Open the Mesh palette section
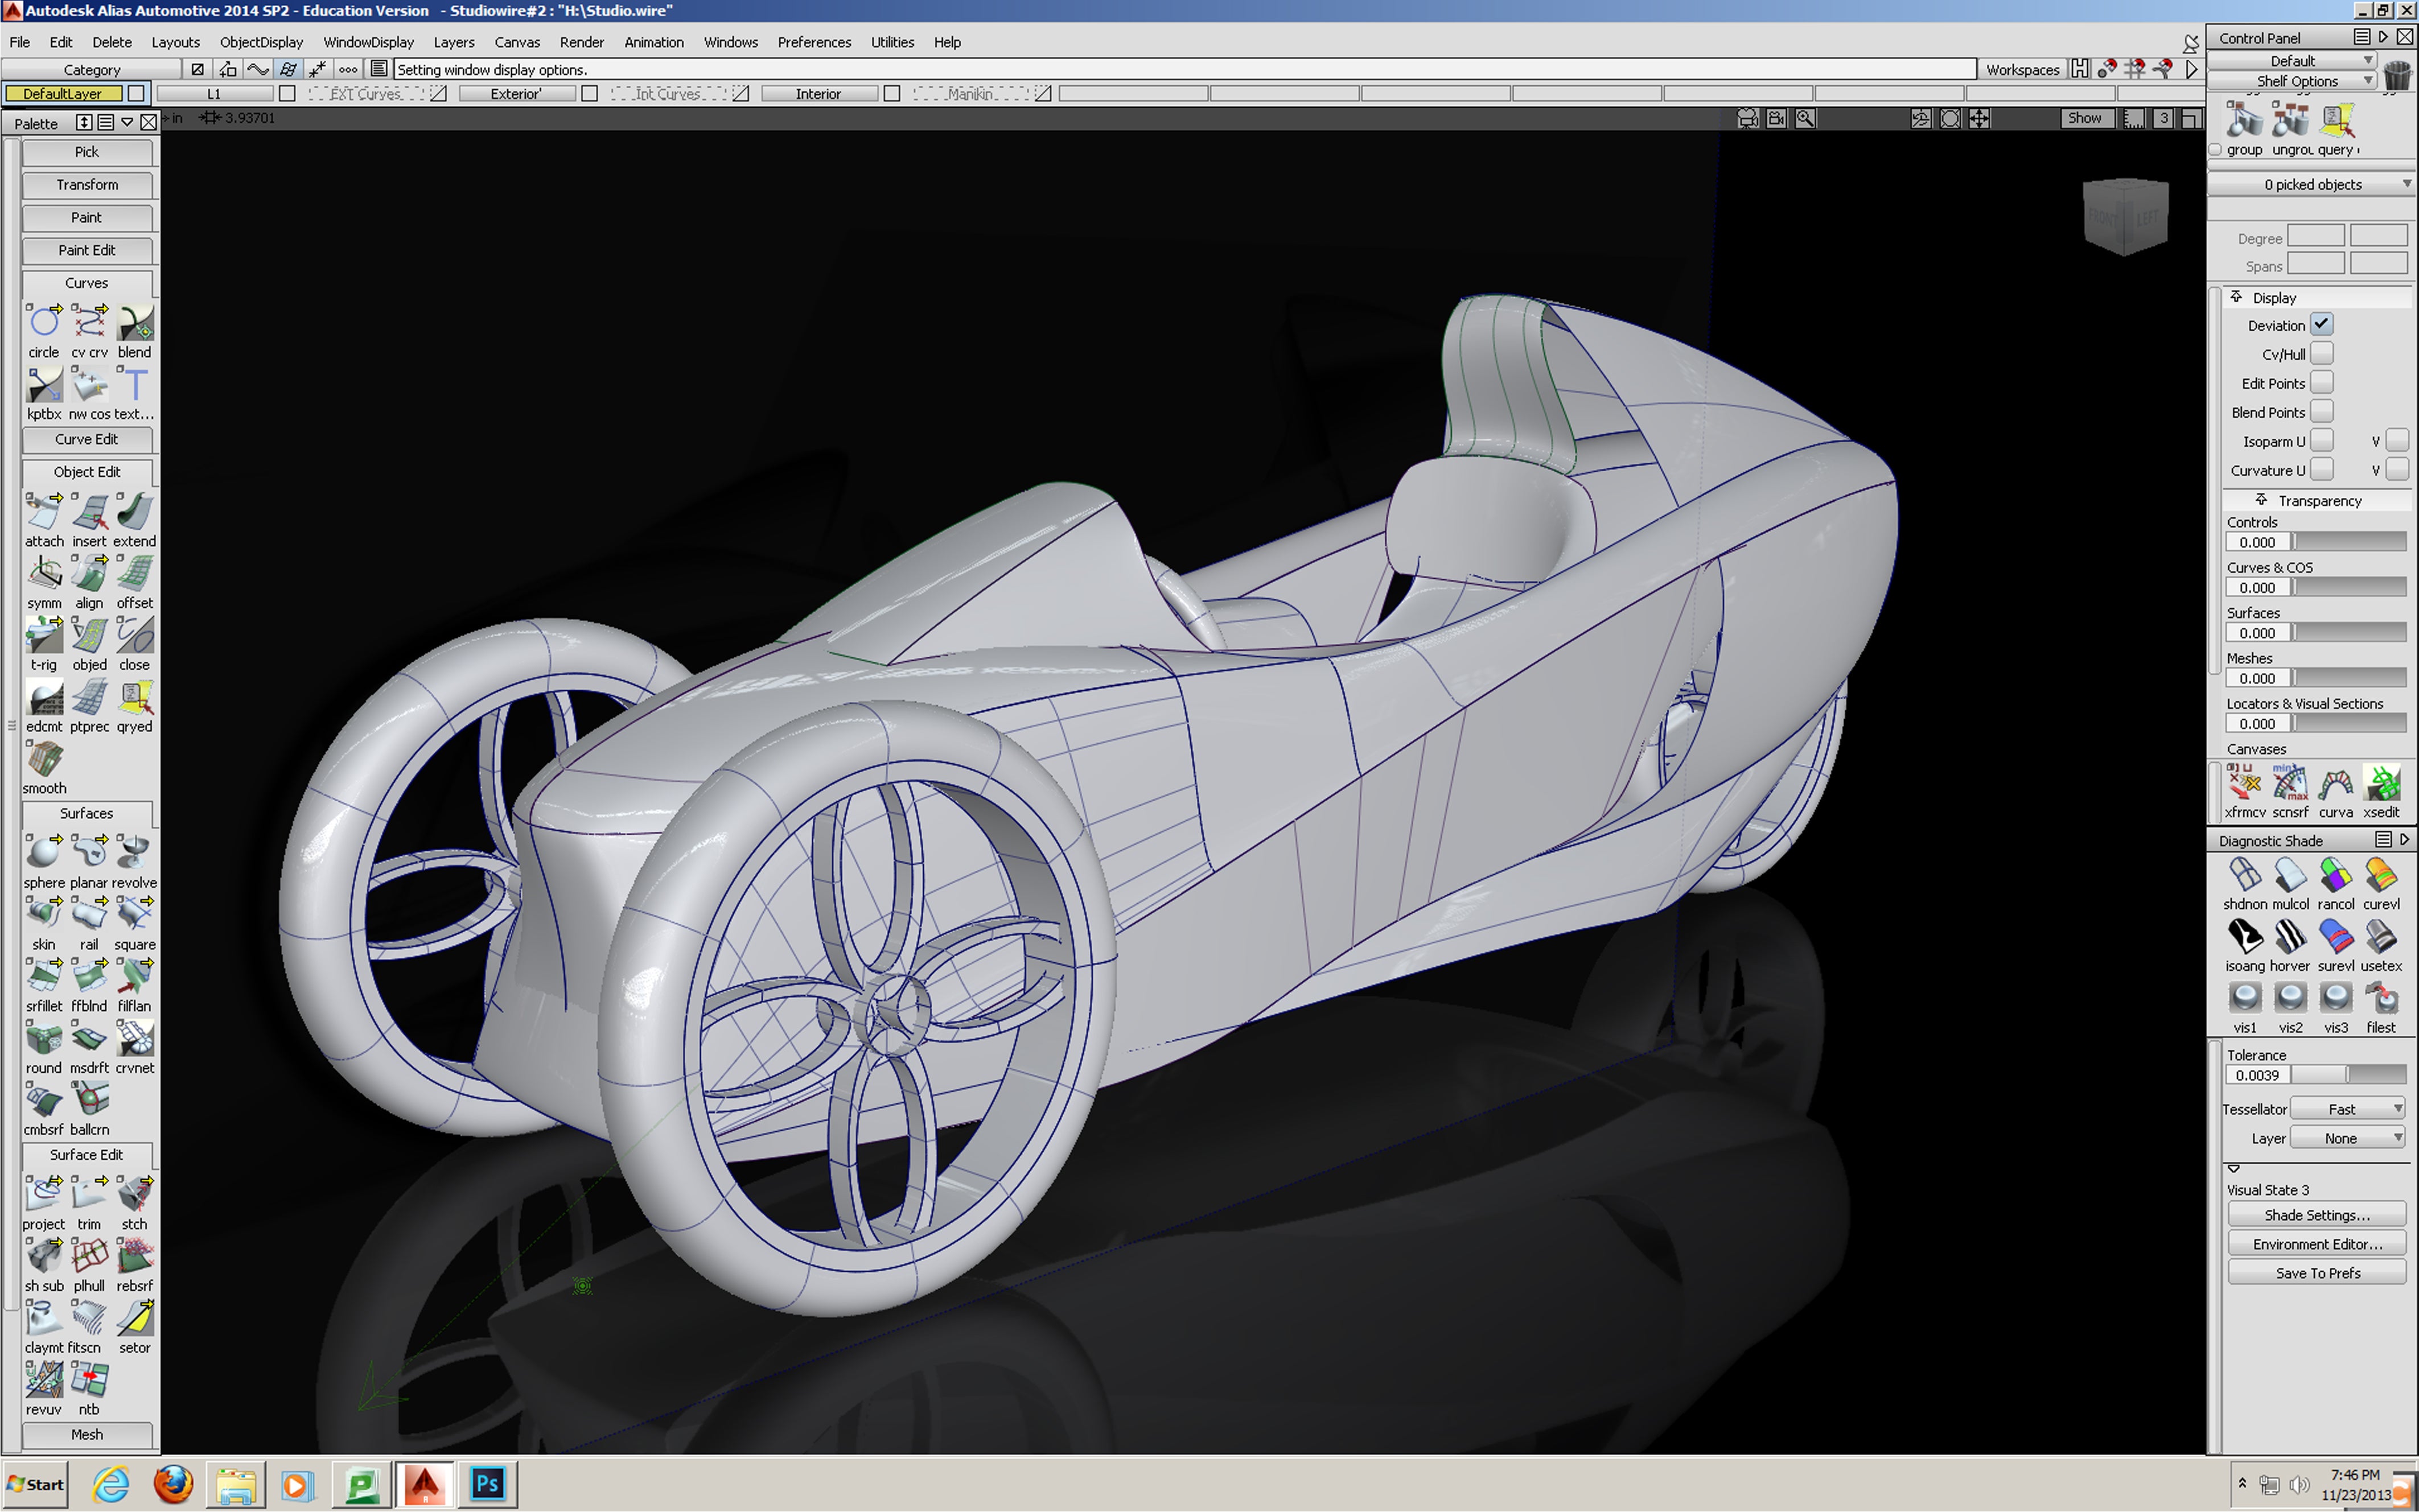The height and width of the screenshot is (1512, 2419). 87,1434
